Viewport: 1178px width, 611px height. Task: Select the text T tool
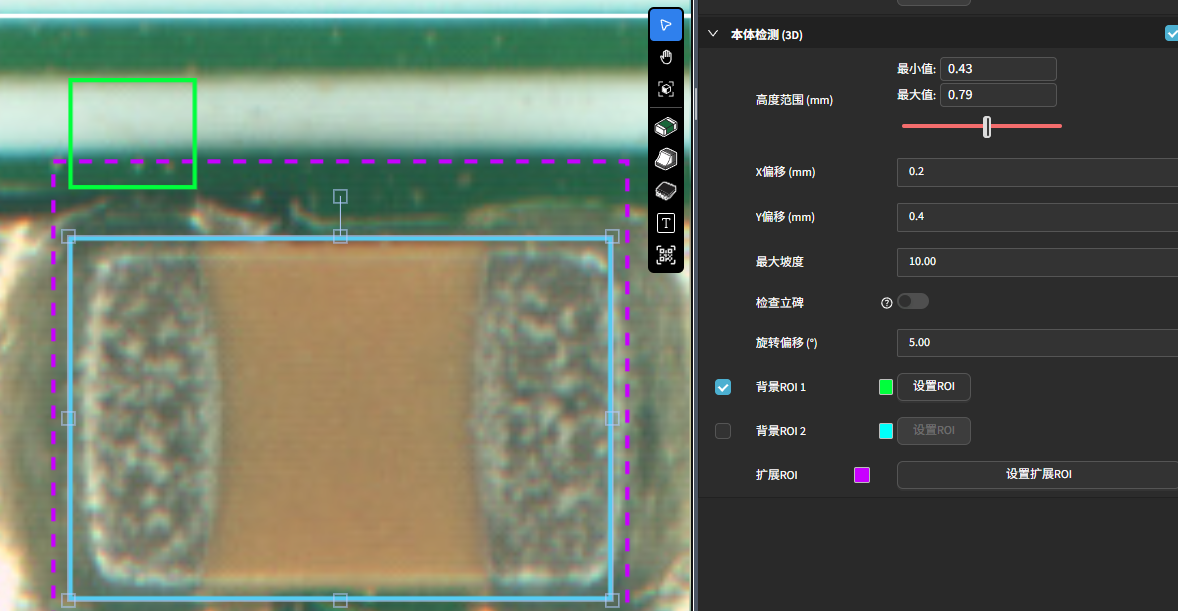point(666,223)
